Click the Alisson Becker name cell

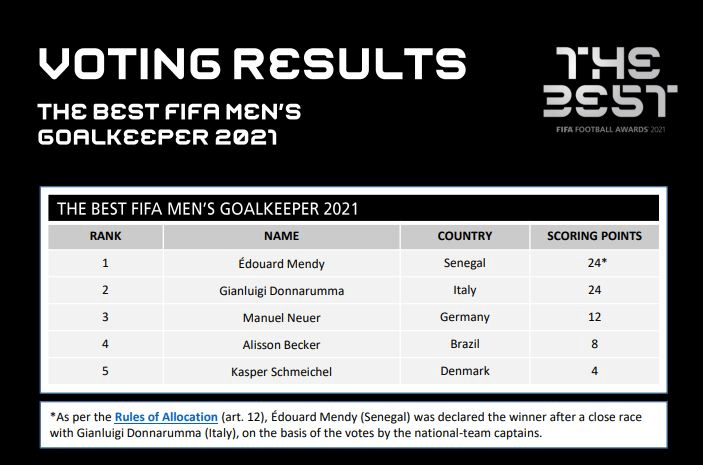281,345
